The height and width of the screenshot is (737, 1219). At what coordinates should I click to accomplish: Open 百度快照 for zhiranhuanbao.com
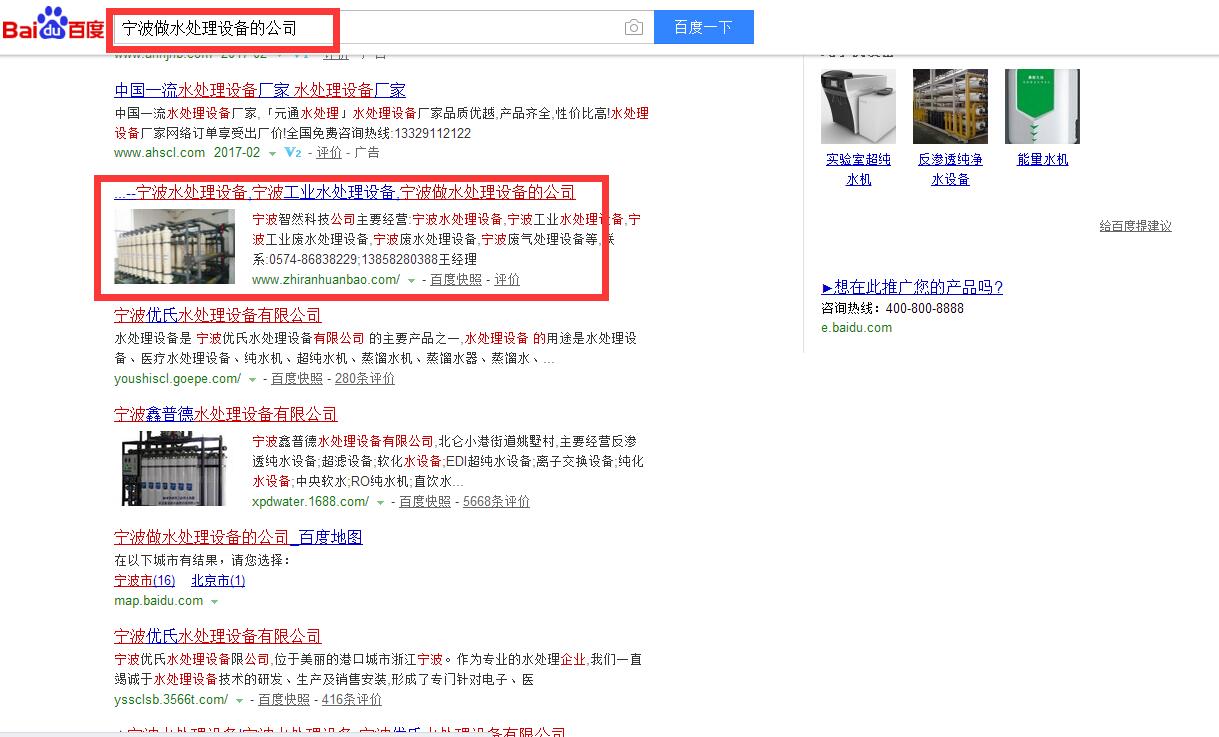coord(456,280)
